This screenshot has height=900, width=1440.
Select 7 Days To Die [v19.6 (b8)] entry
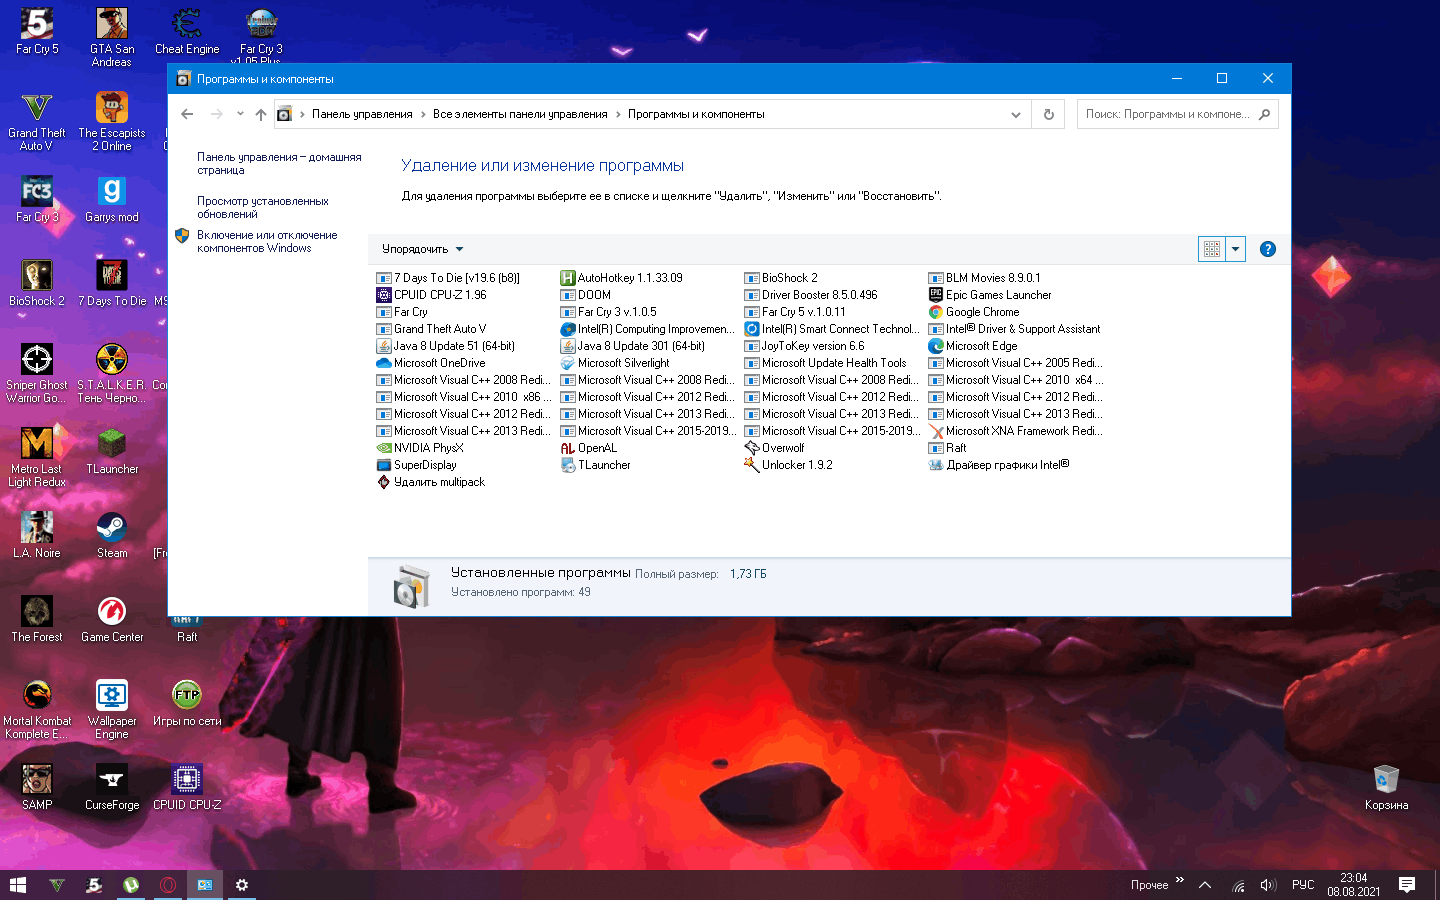pos(448,278)
